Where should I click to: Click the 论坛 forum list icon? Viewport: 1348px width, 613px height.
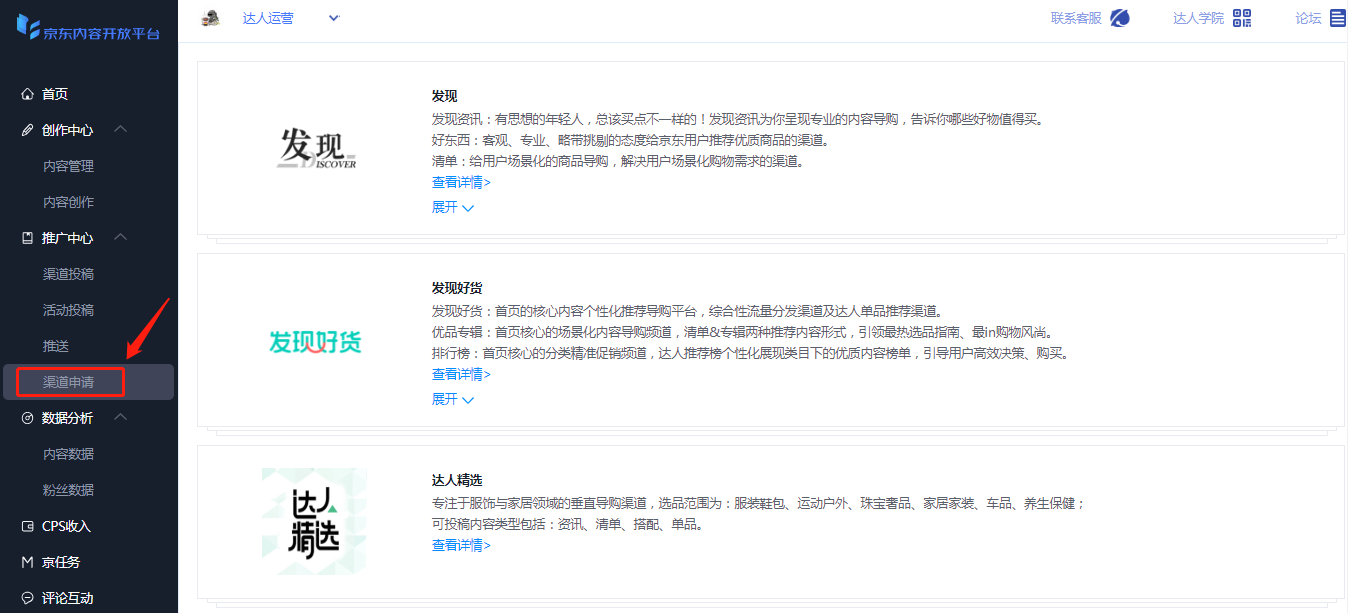coord(1337,18)
